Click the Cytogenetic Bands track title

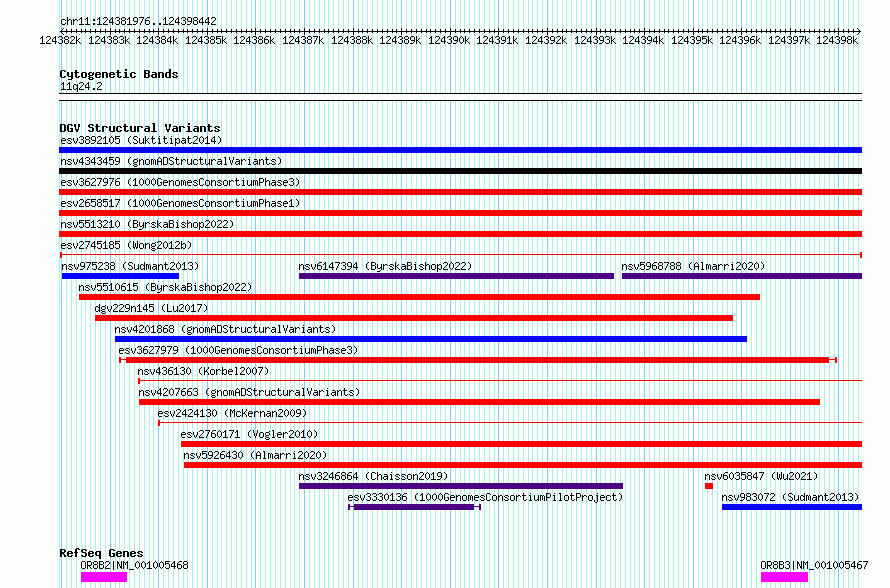[119, 74]
